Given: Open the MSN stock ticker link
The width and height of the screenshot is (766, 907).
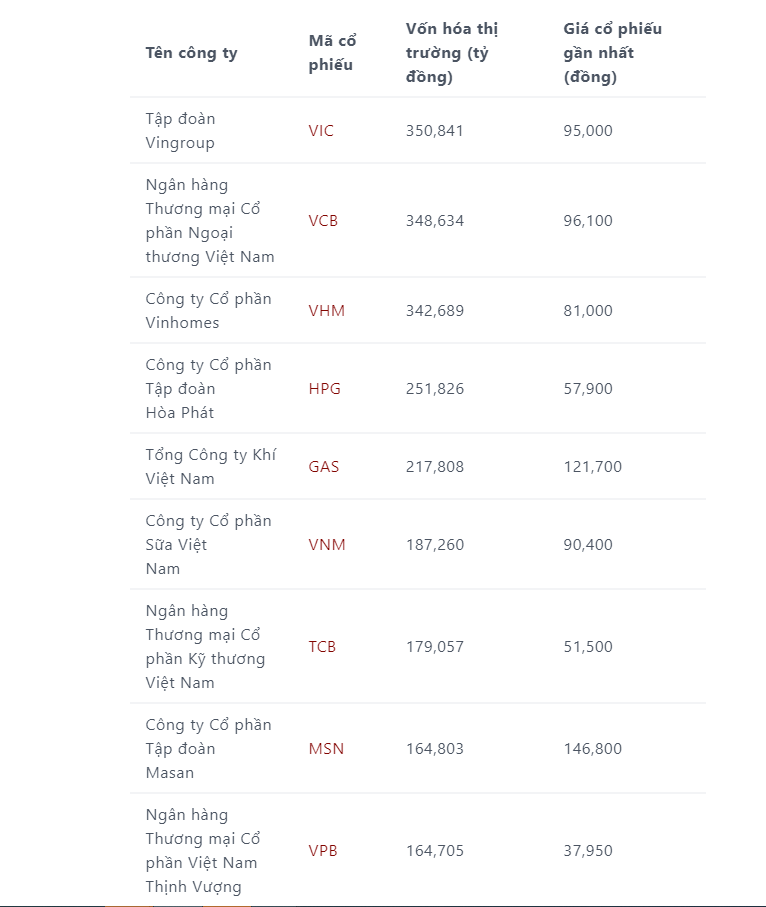Looking at the screenshot, I should pos(326,749).
